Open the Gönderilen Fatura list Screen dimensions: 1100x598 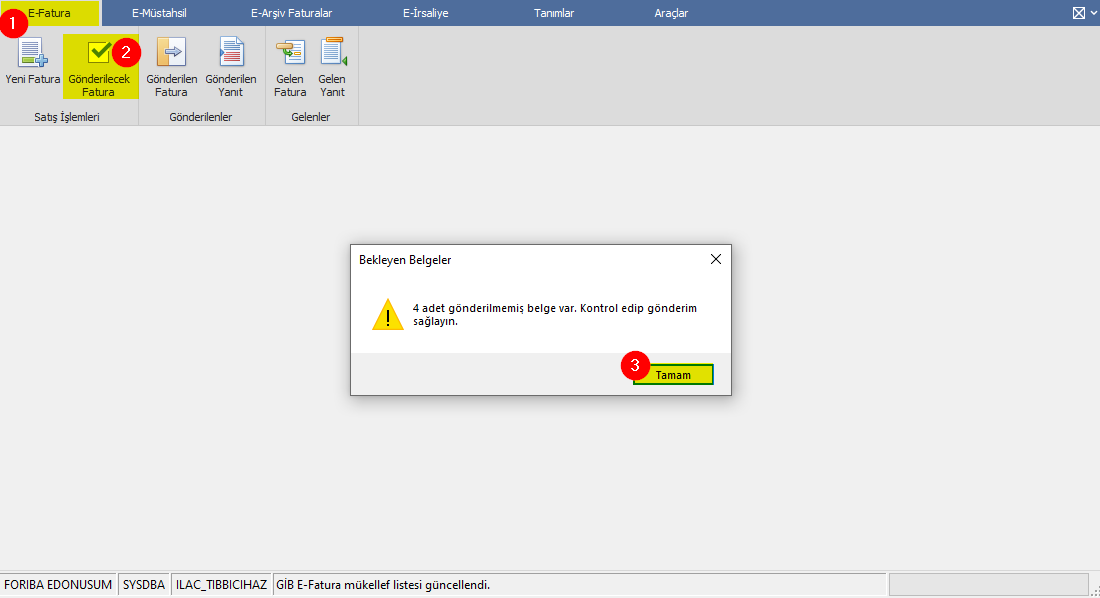tap(171, 53)
